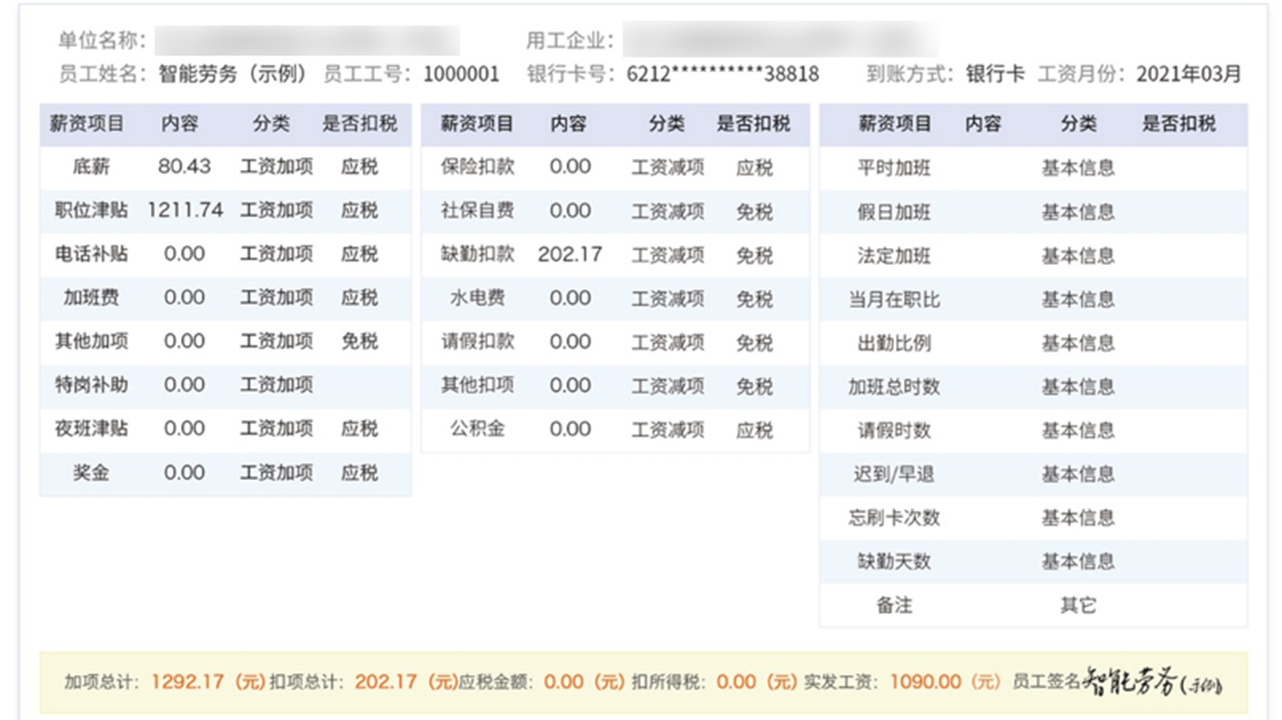Viewport: 1282px width, 720px height.
Task: Click the 电话补贴 row label
Action: [91, 254]
